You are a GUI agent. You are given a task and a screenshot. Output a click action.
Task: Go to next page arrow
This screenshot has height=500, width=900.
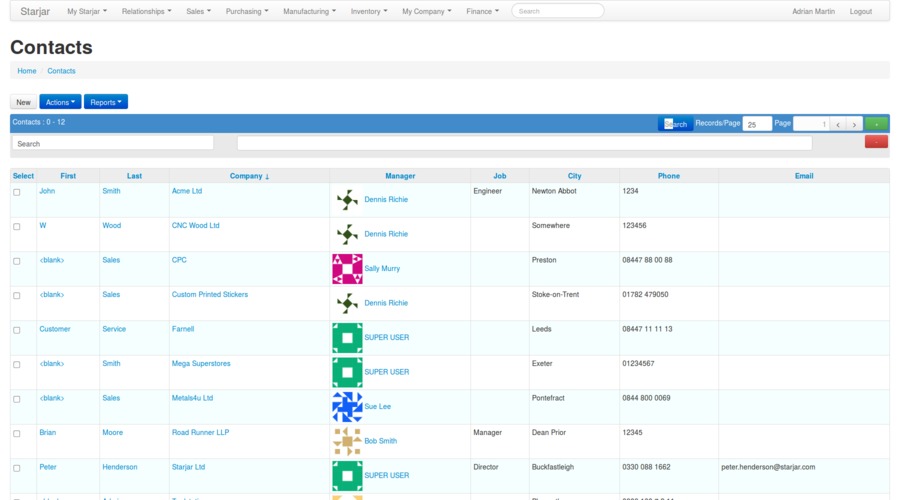pyautogui.click(x=854, y=124)
